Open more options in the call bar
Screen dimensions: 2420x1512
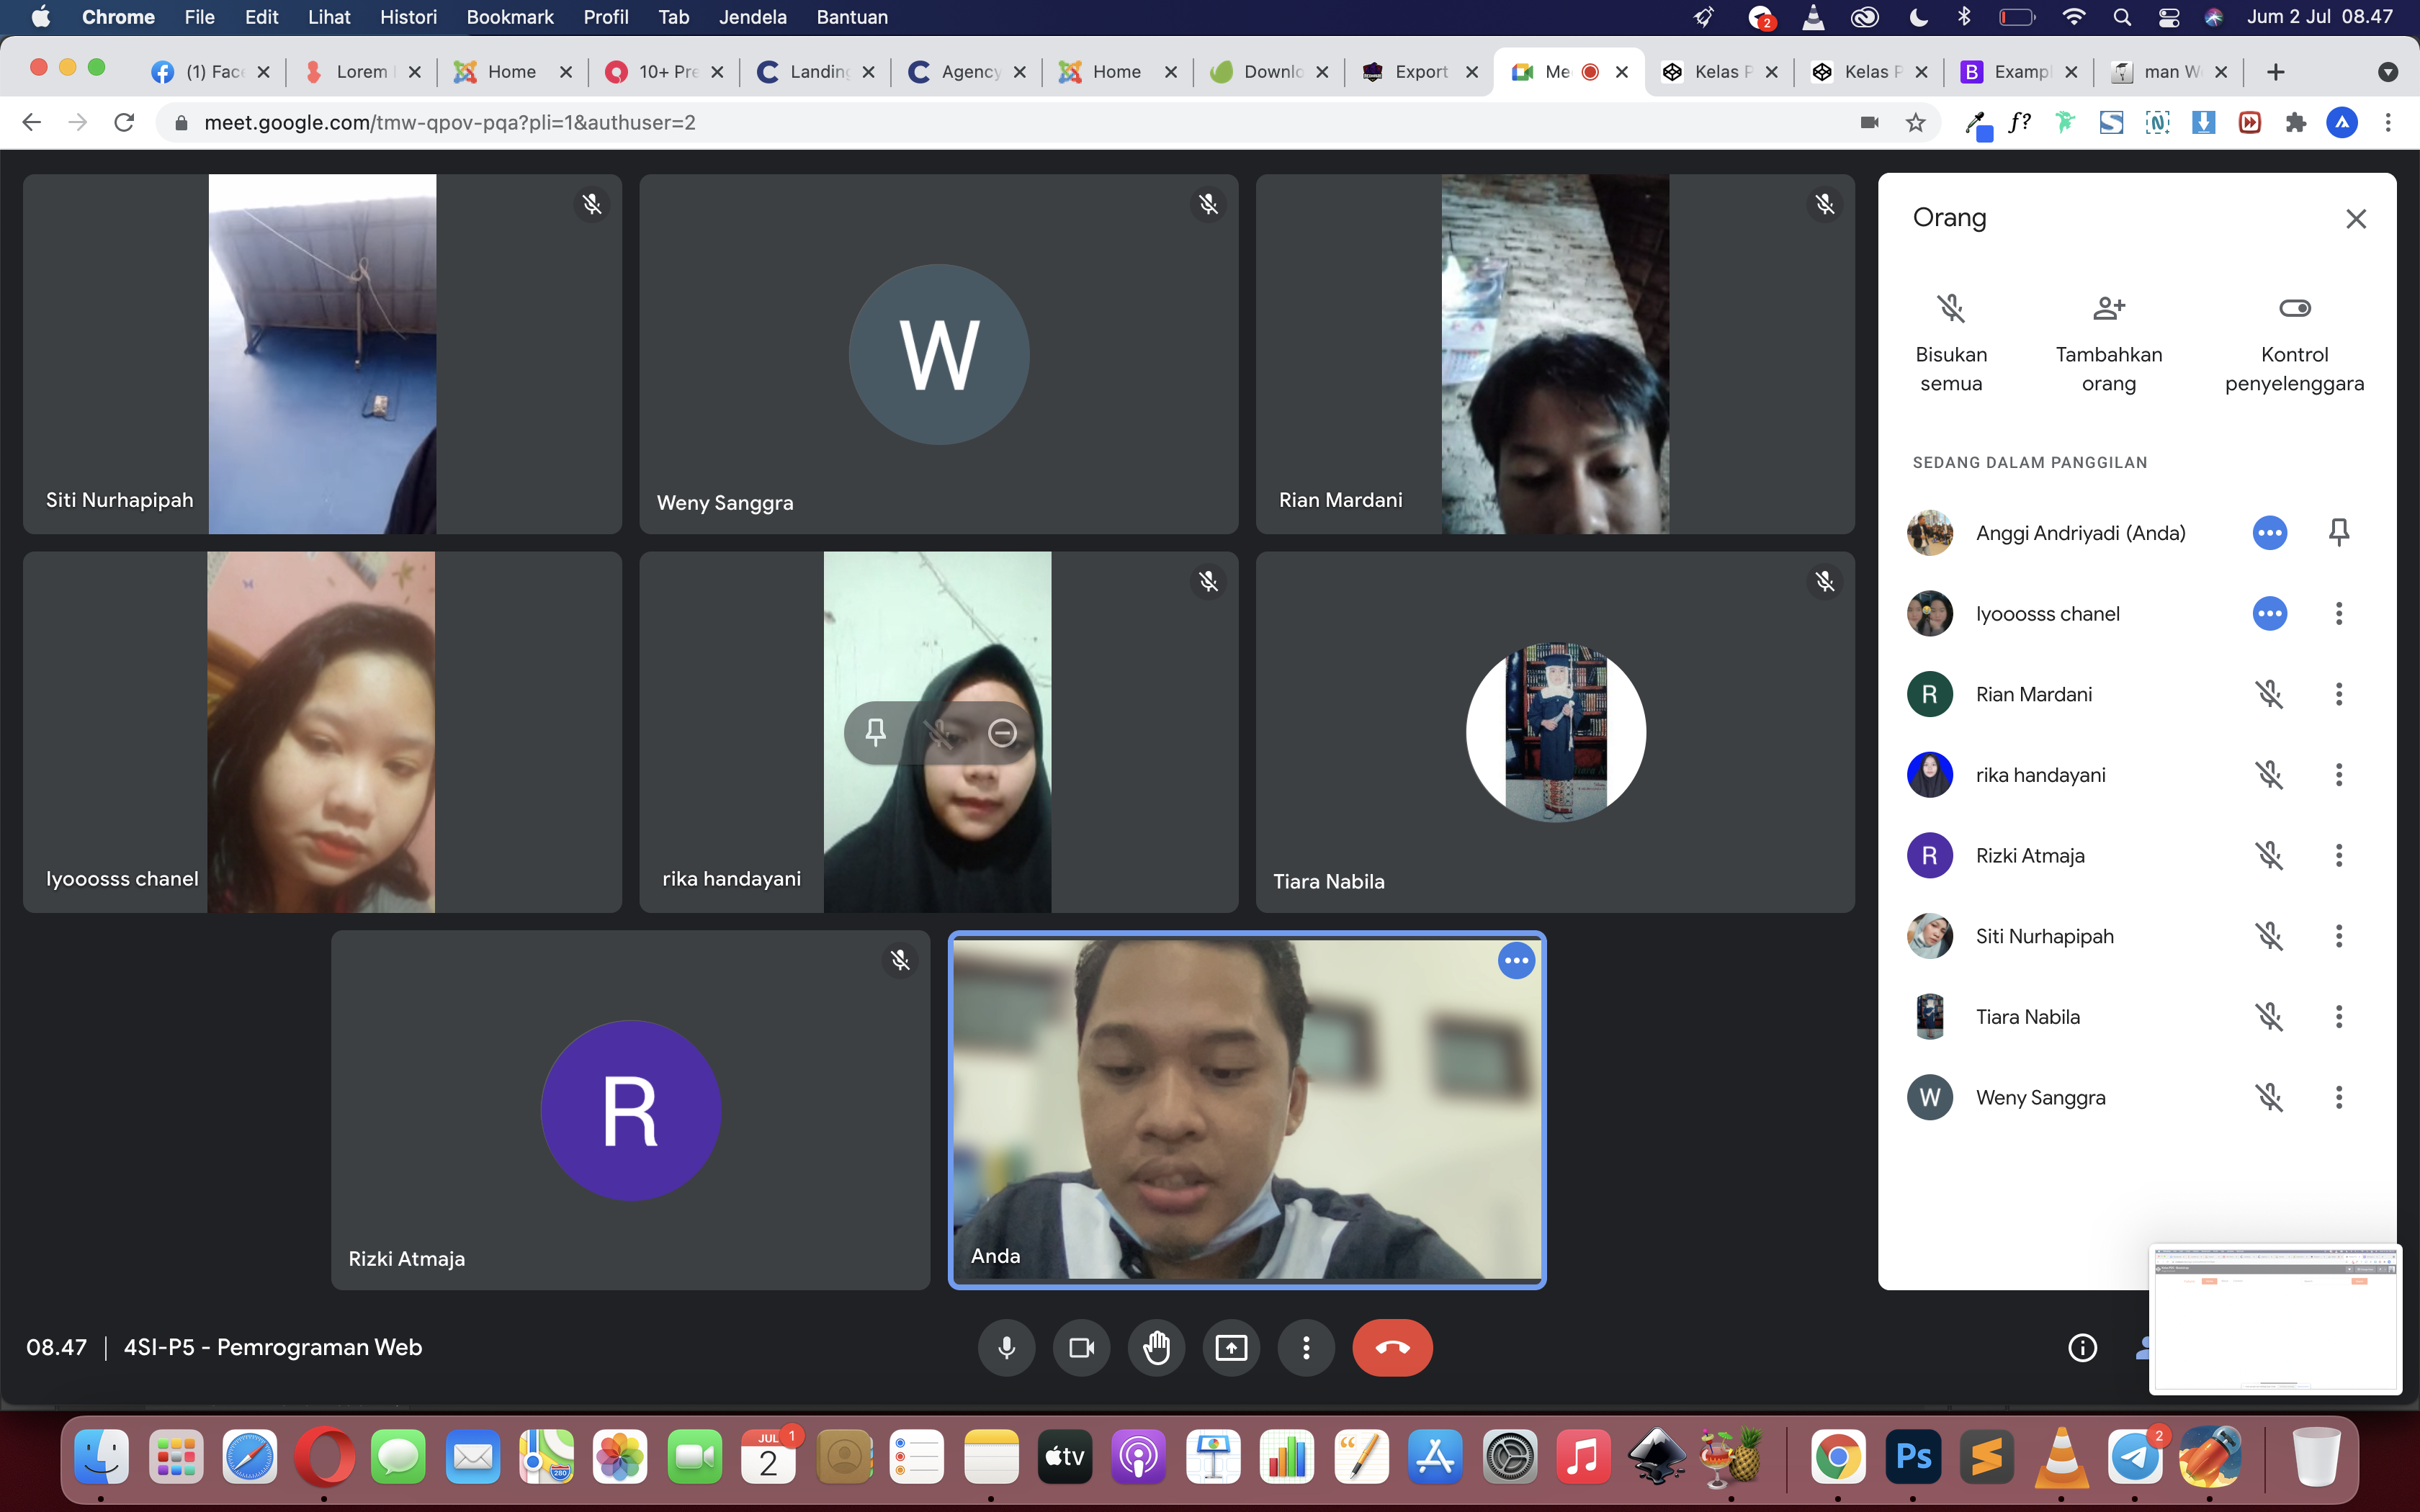tap(1306, 1348)
